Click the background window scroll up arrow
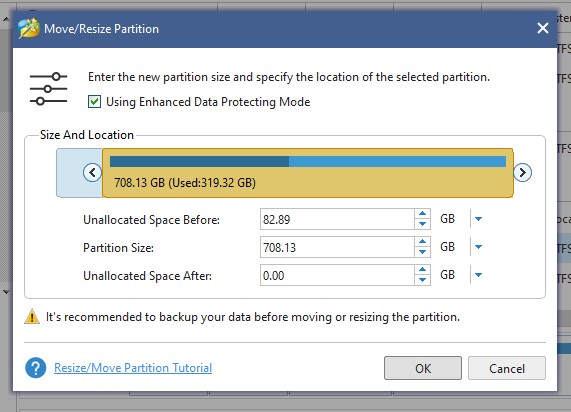Image resolution: width=571 pixels, height=412 pixels. coord(6,19)
